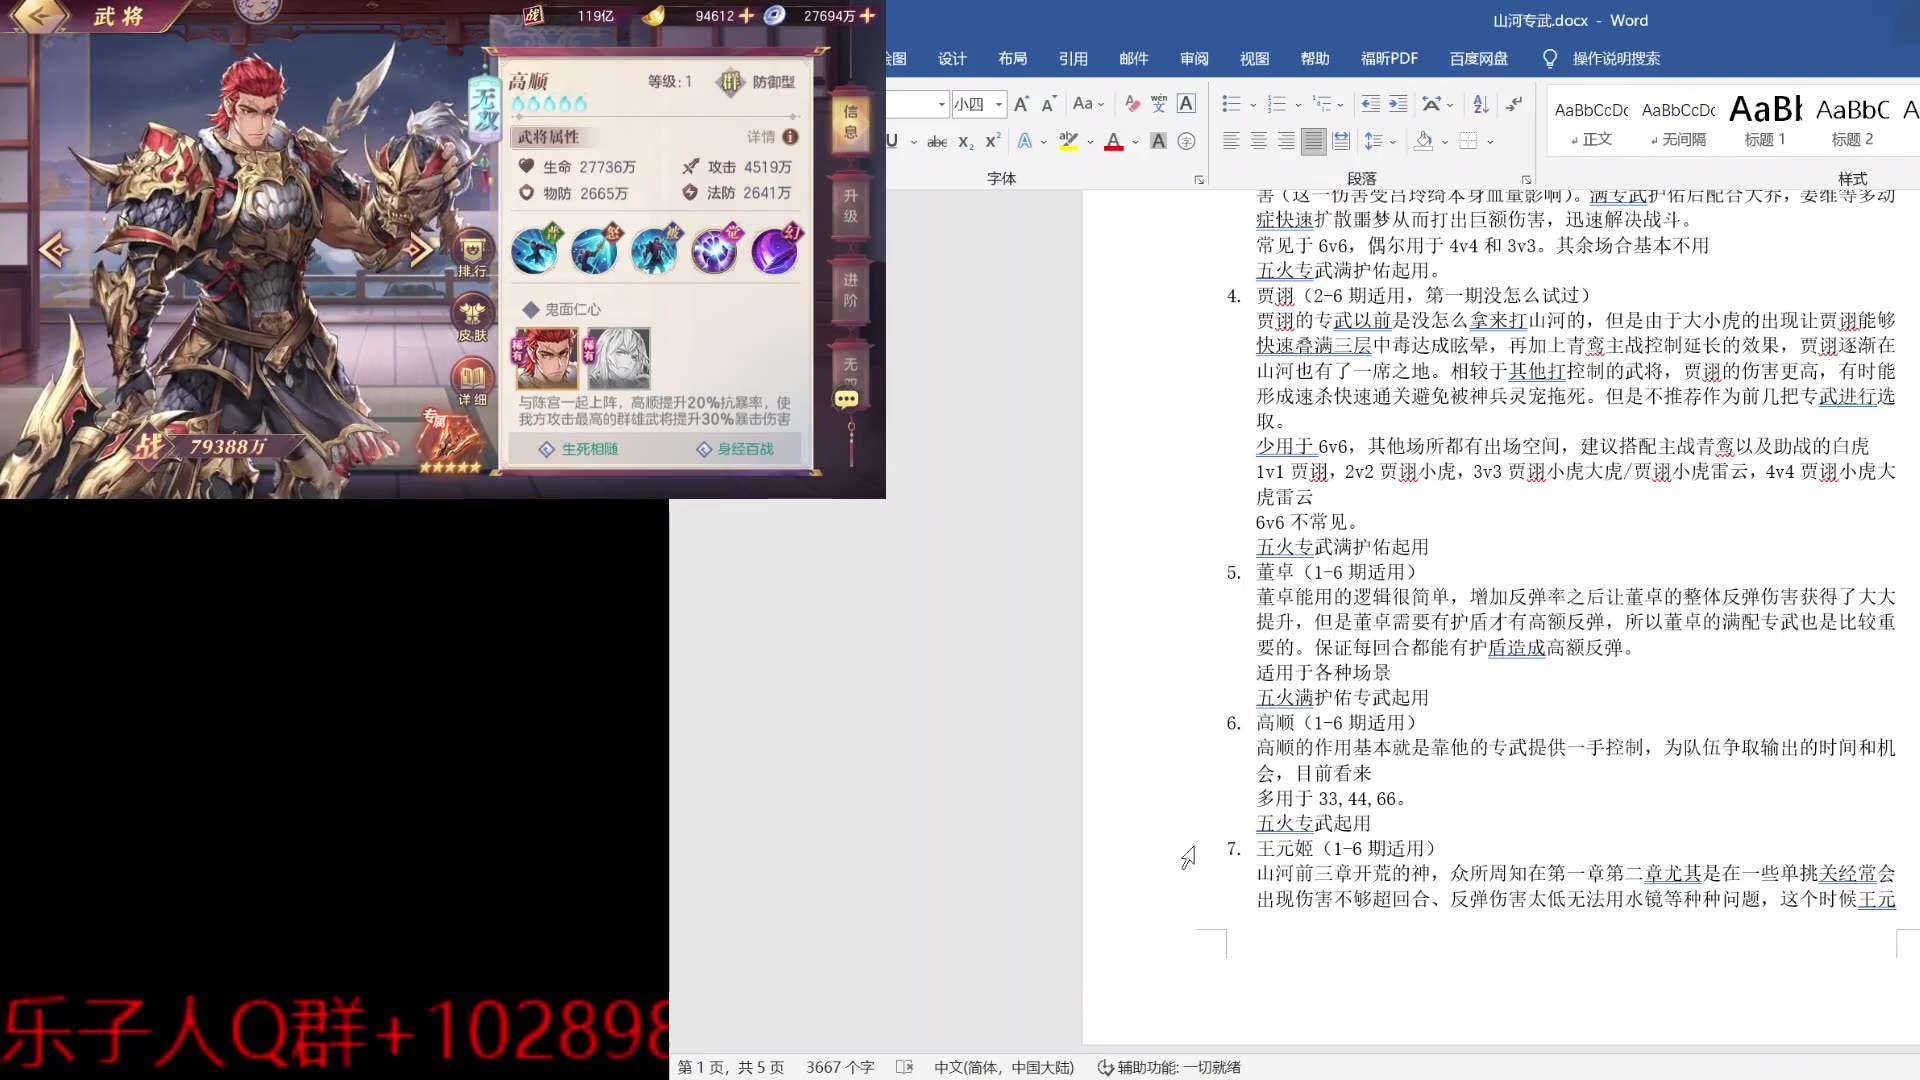Expand multilevel list dropdown arrow

(x=1341, y=104)
